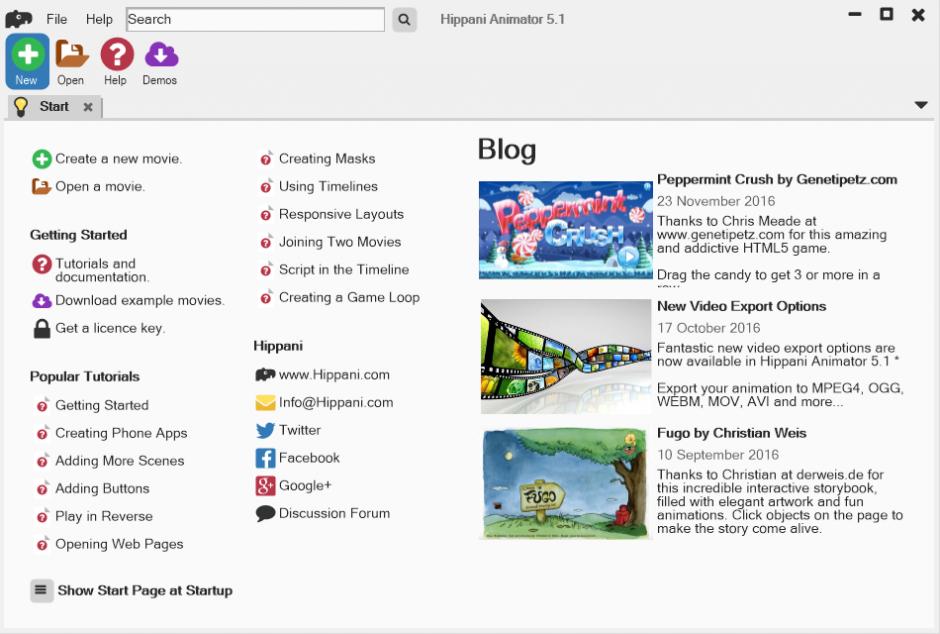Open the Adding More Scenes tutorial
The width and height of the screenshot is (940, 634).
click(119, 461)
